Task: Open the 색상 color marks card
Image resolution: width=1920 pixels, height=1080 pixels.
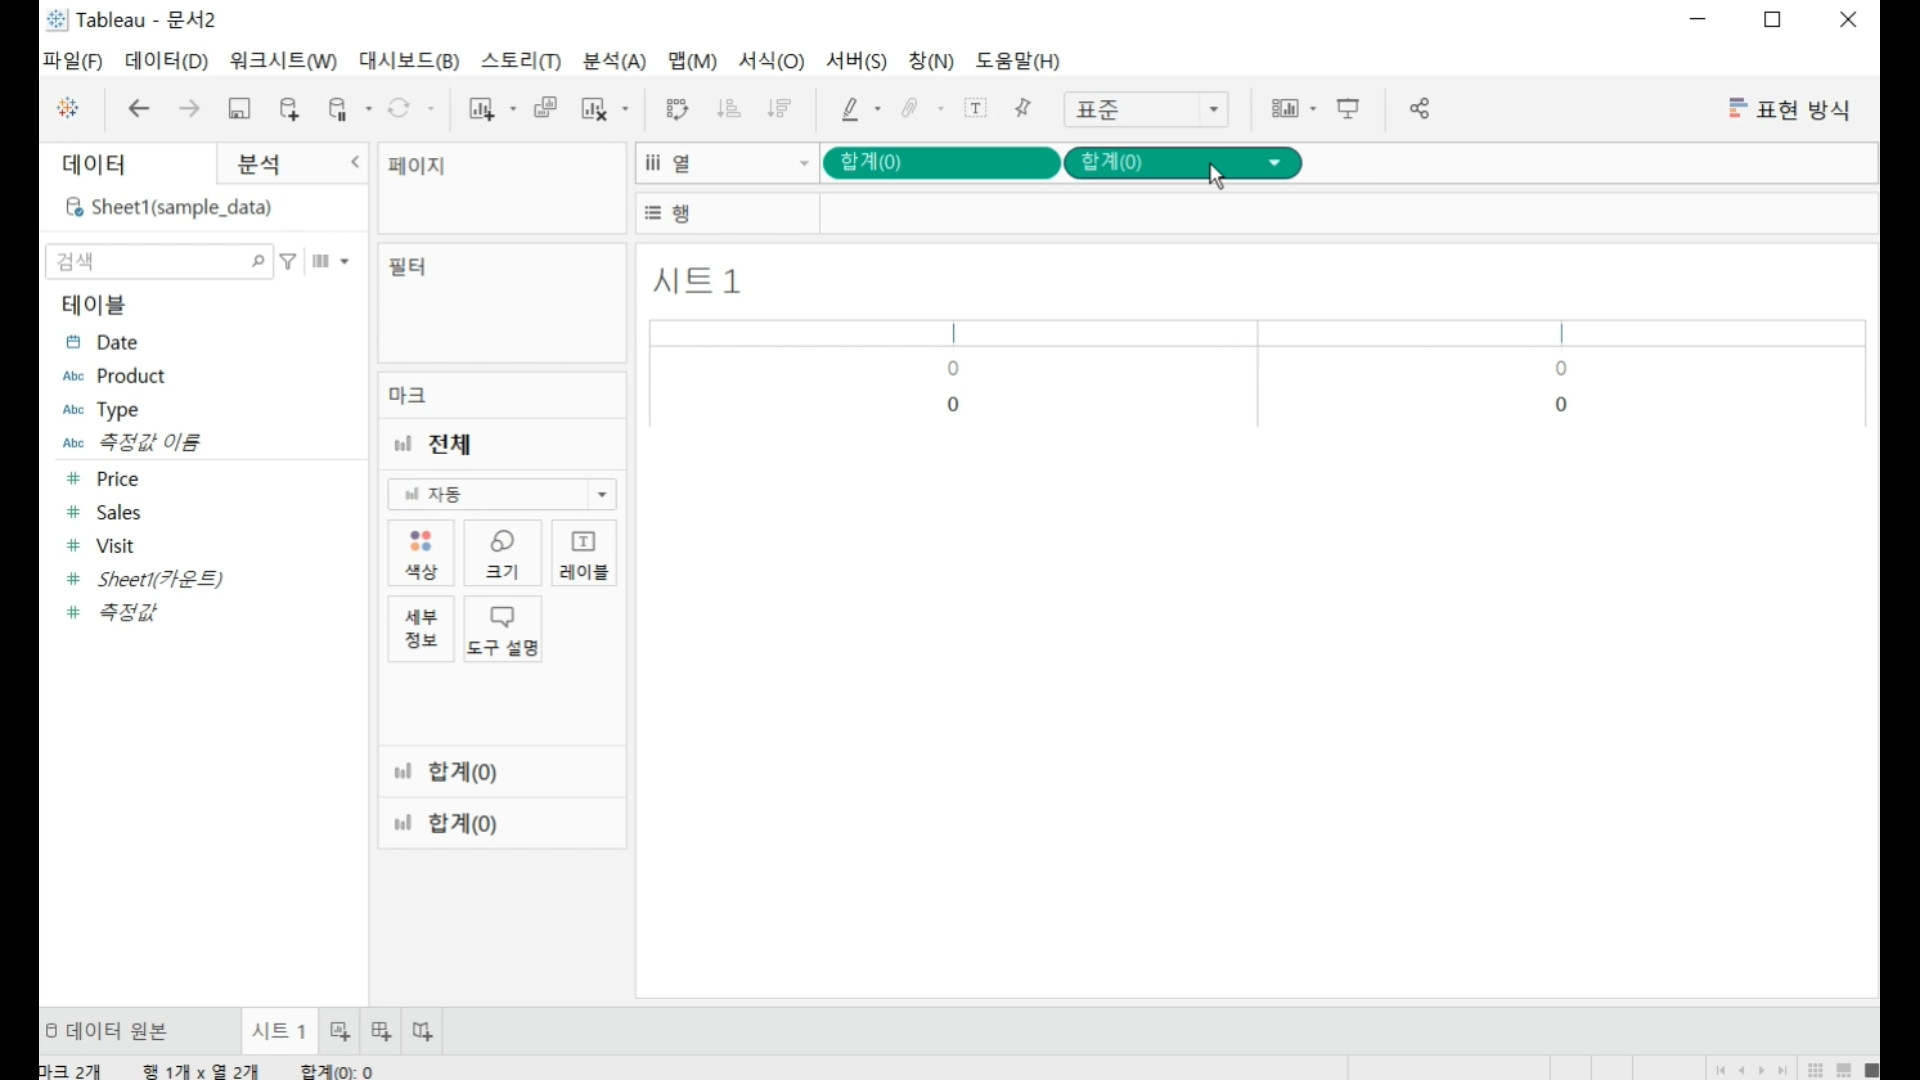Action: [421, 553]
